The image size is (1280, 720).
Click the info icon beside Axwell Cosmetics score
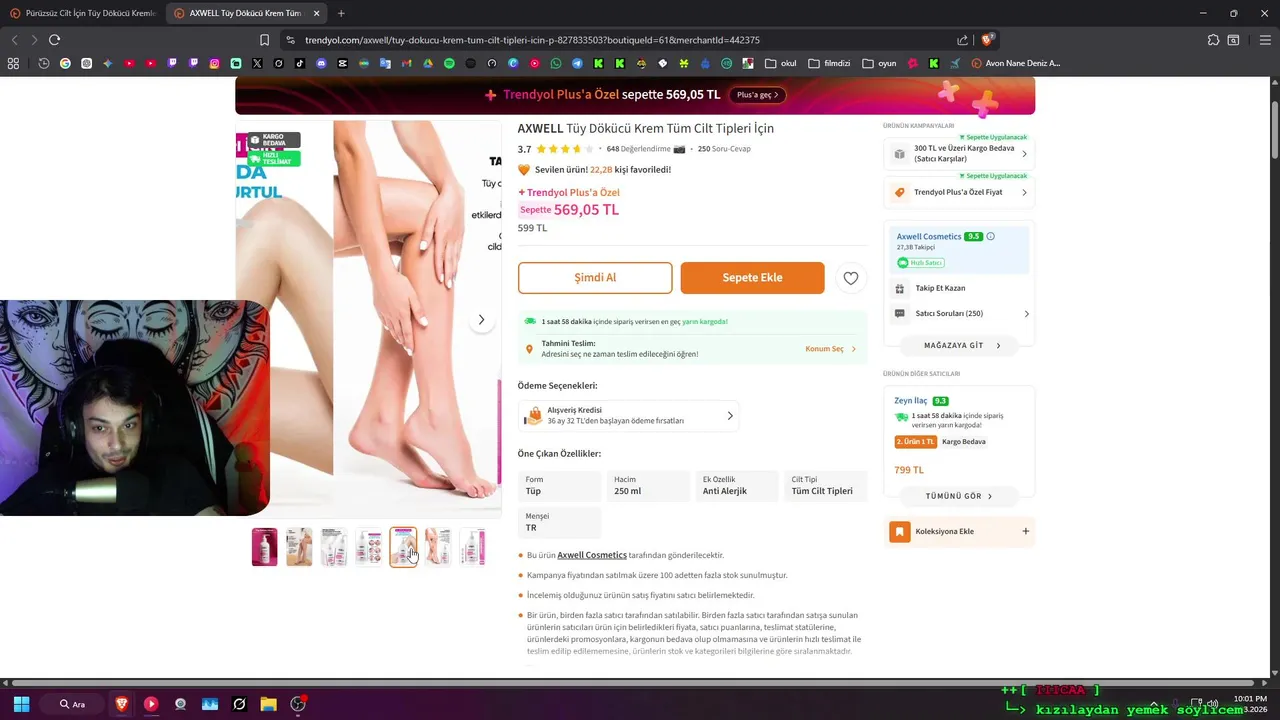991,237
